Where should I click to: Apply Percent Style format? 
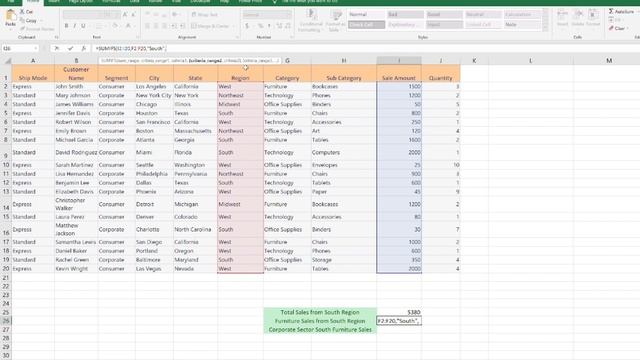(260, 26)
